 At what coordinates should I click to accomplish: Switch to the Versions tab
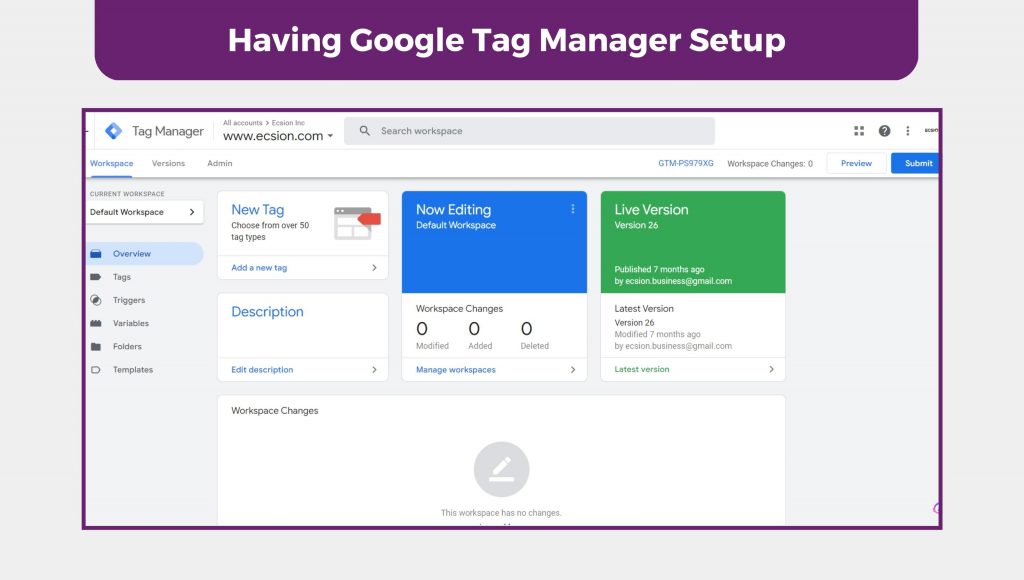[168, 163]
